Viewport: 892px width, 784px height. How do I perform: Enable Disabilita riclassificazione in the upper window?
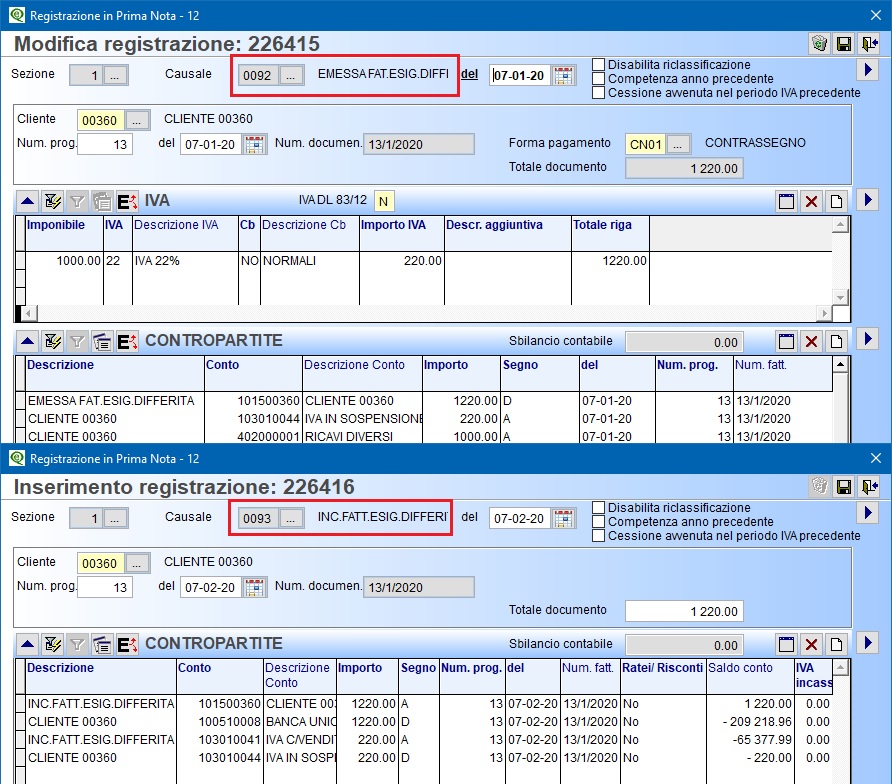point(599,64)
